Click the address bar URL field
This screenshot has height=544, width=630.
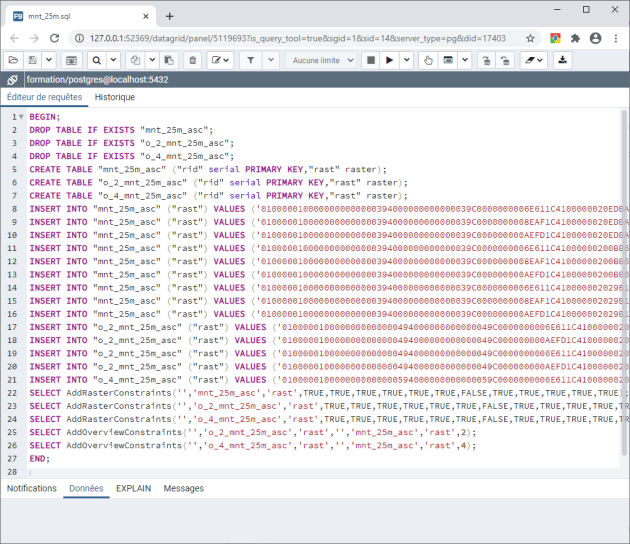pos(298,38)
